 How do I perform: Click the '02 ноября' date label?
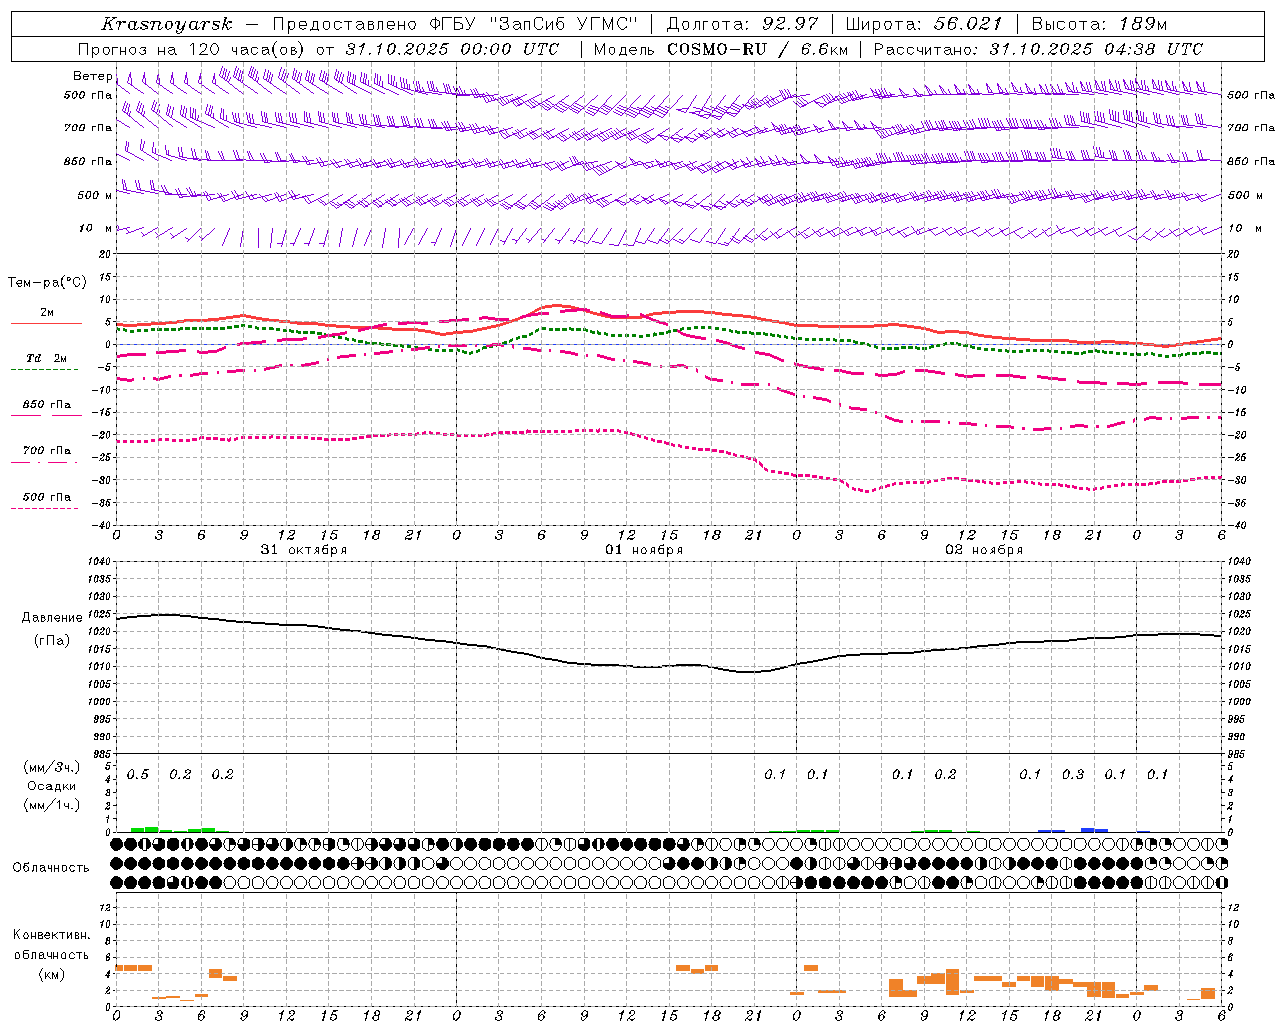coord(984,550)
